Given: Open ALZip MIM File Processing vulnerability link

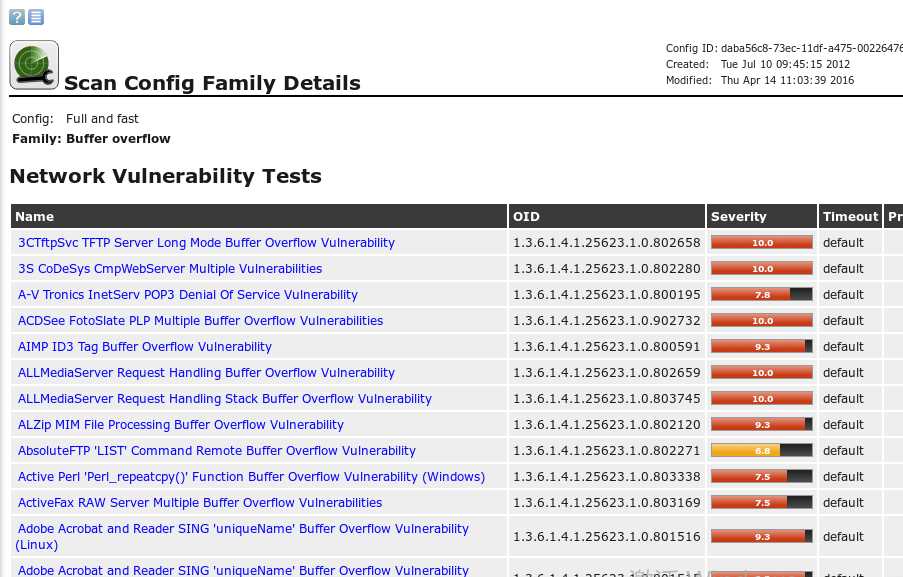Looking at the screenshot, I should (181, 425).
